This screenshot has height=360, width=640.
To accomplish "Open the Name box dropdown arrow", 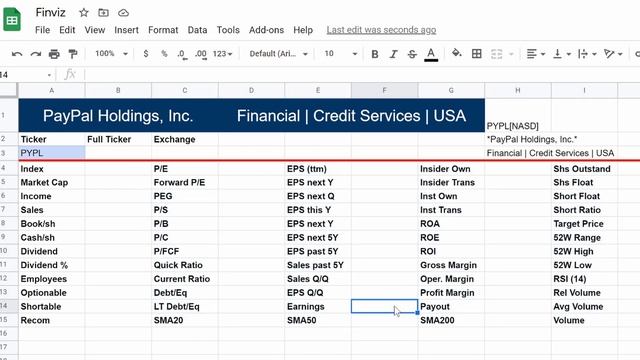I will [x=49, y=75].
